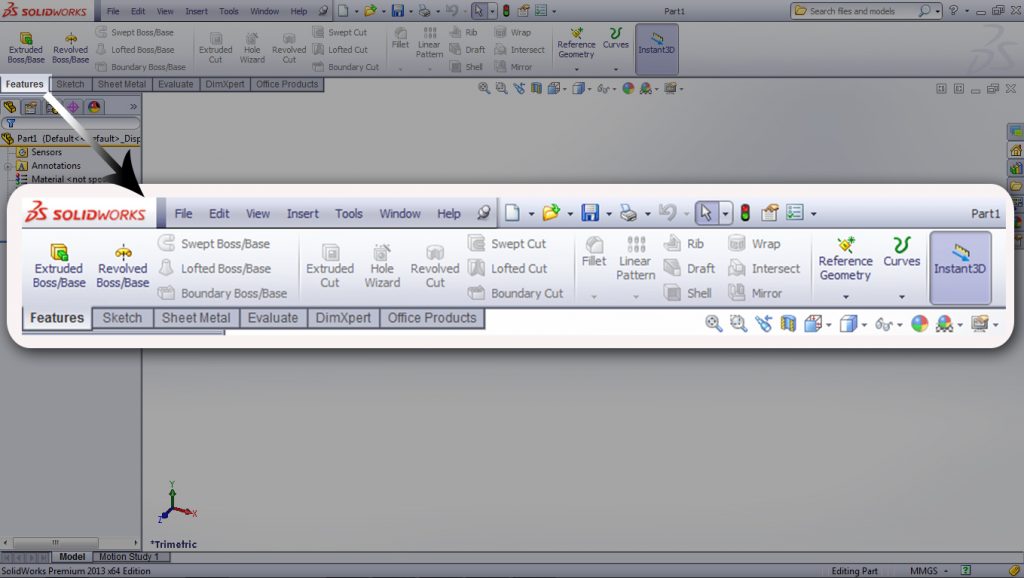Open Insert menu in small top menu bar
The image size is (1024, 578).
pos(196,11)
